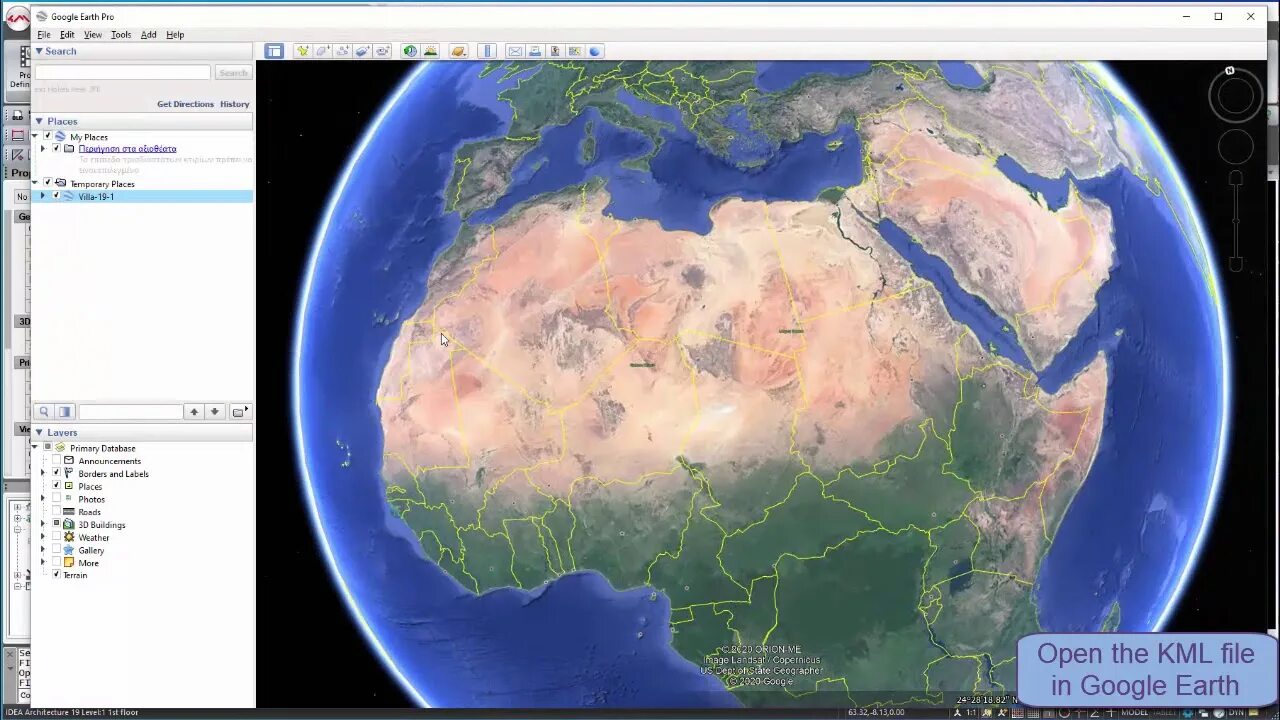1280x720 pixels.
Task: Expand the 3D Buildings layer node
Action: click(x=43, y=524)
